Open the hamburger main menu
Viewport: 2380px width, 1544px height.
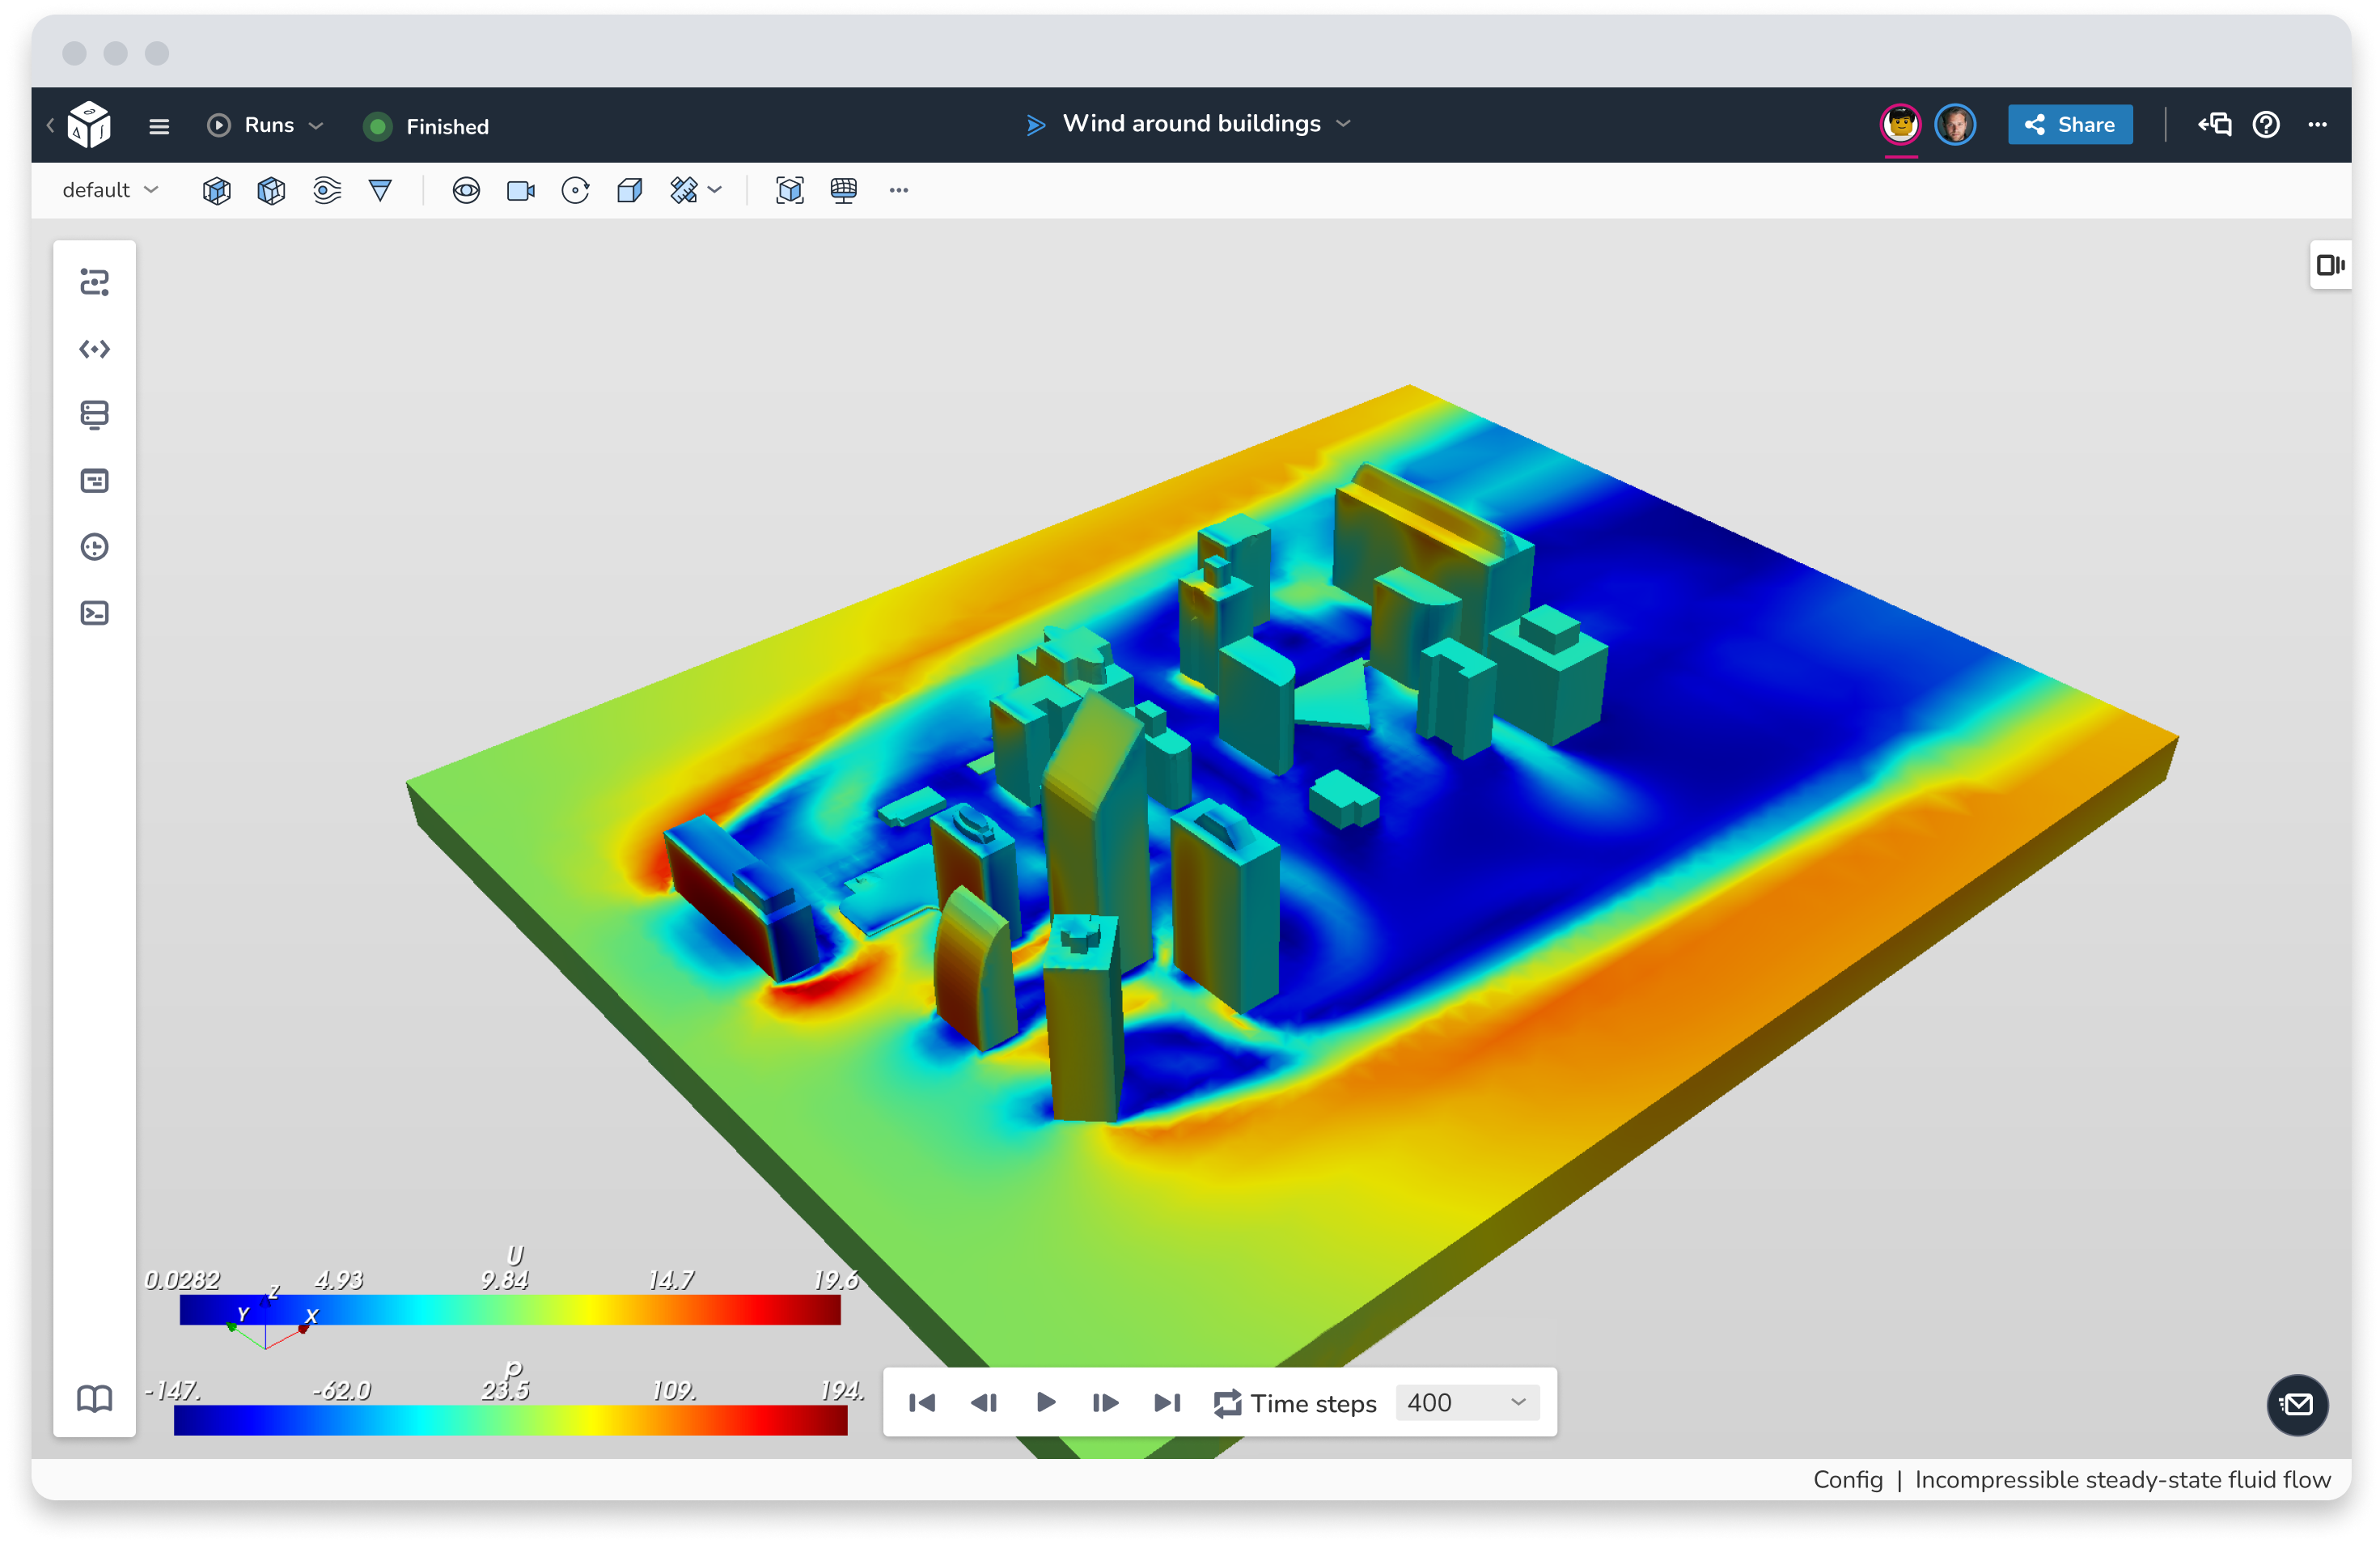coord(159,126)
